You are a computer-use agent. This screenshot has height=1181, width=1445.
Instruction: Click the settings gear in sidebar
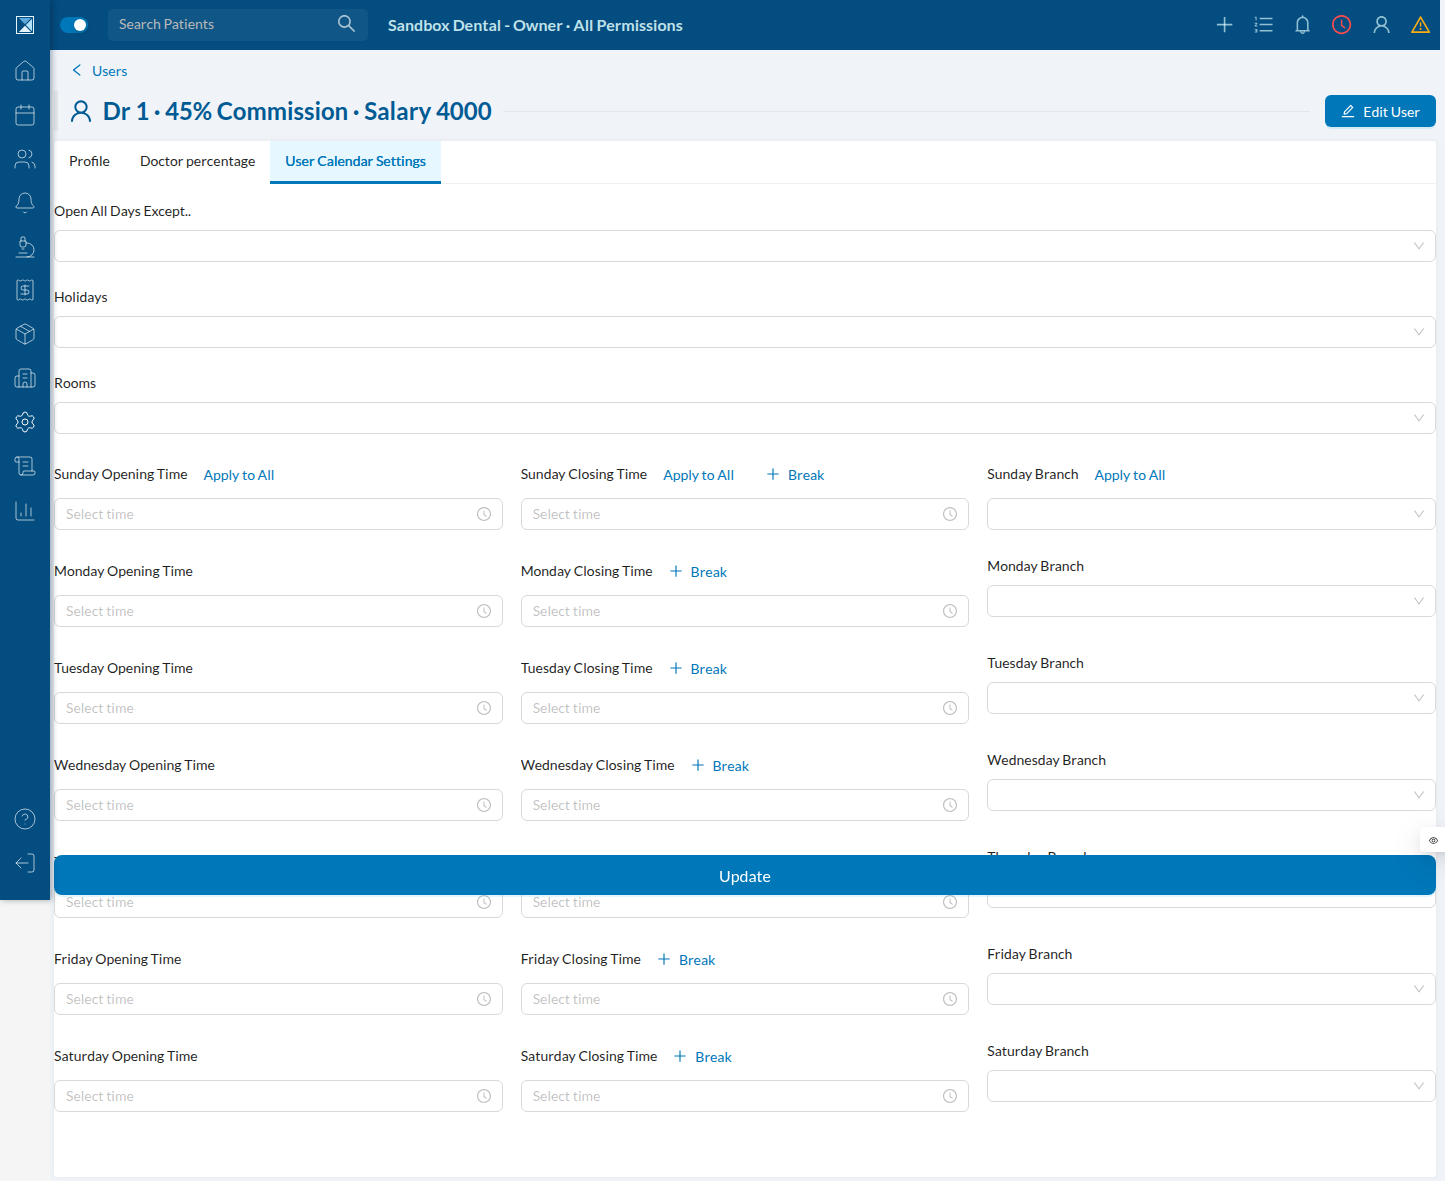coord(25,422)
